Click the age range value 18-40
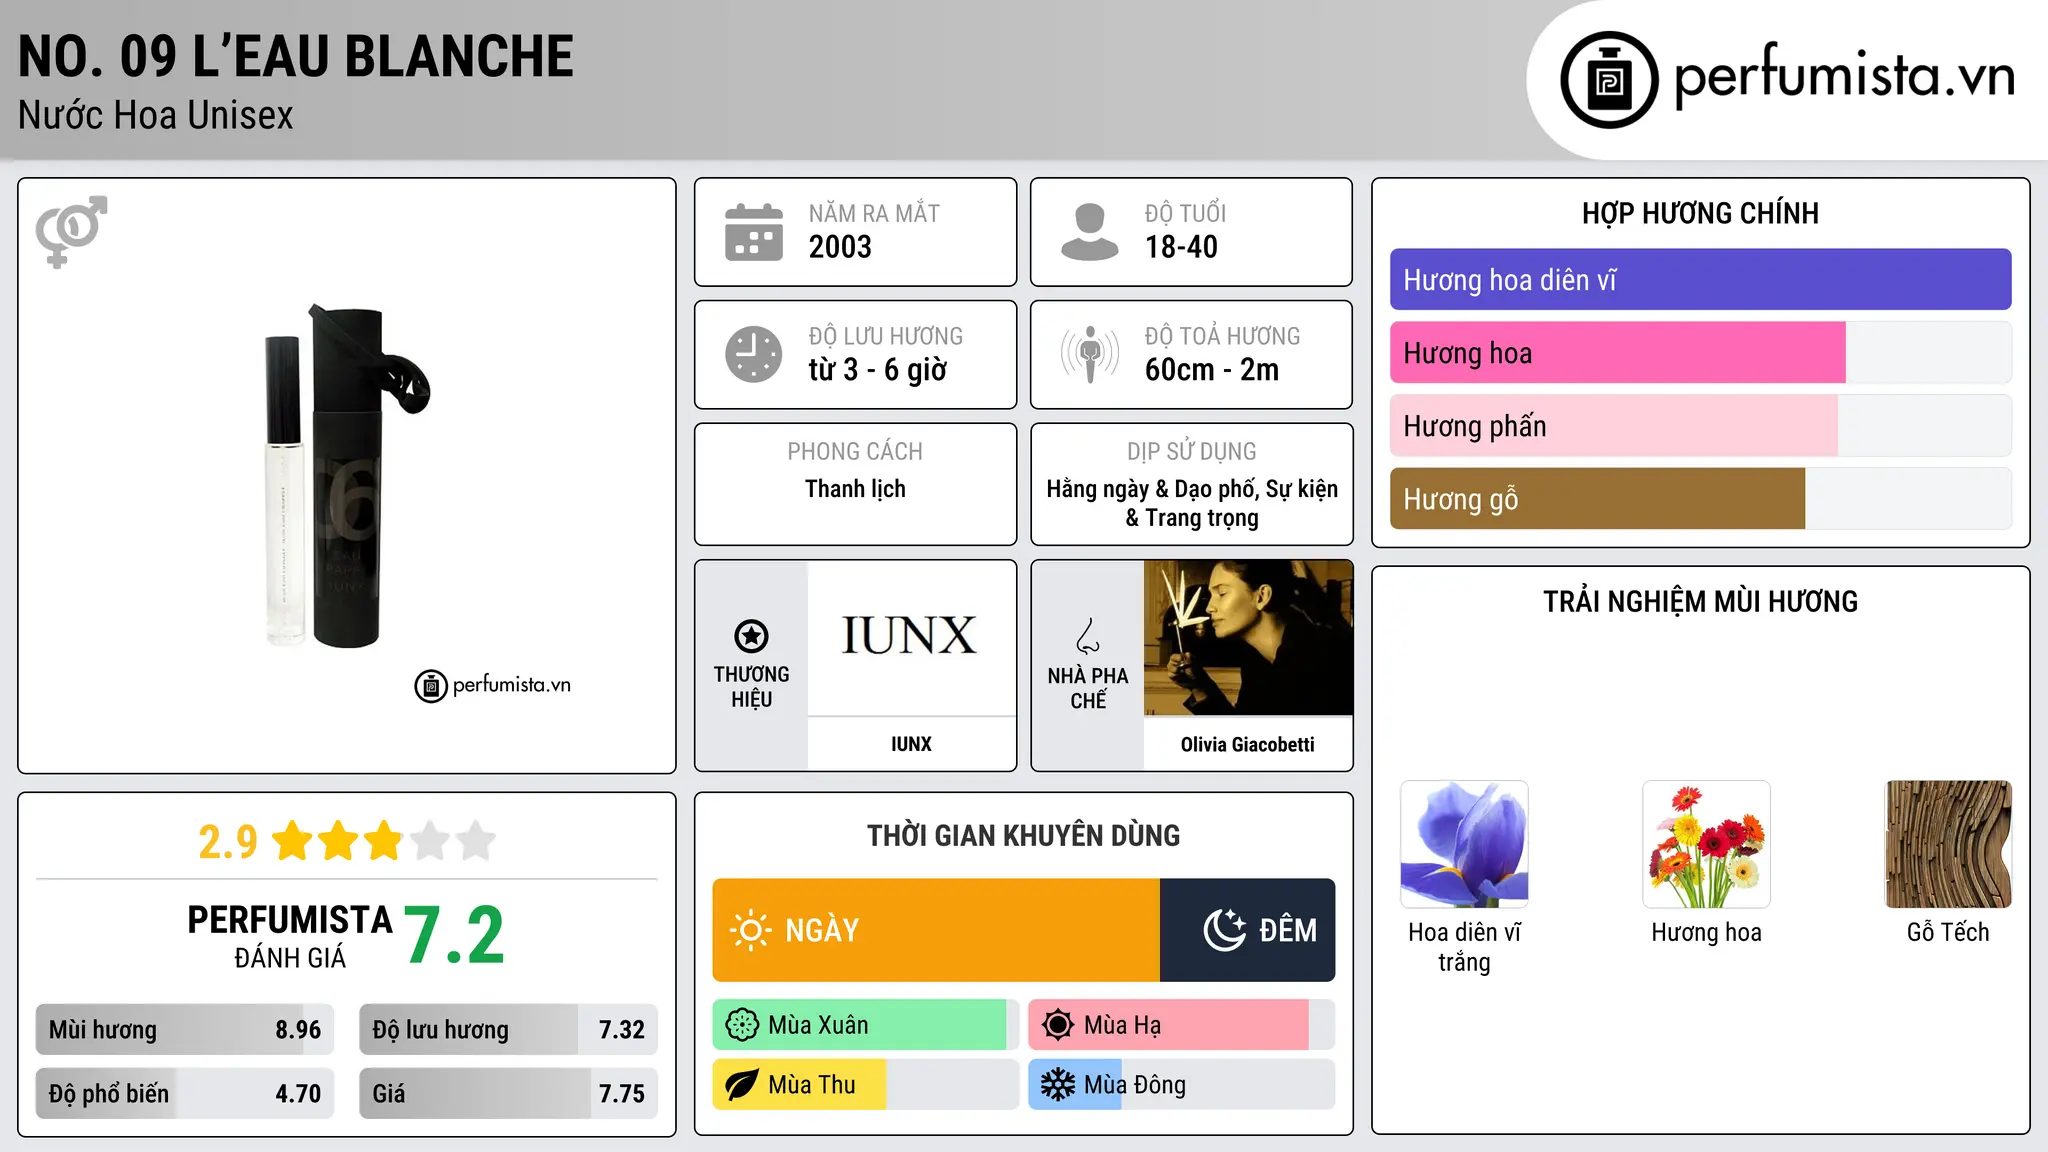The width and height of the screenshot is (2048, 1152). point(1181,247)
